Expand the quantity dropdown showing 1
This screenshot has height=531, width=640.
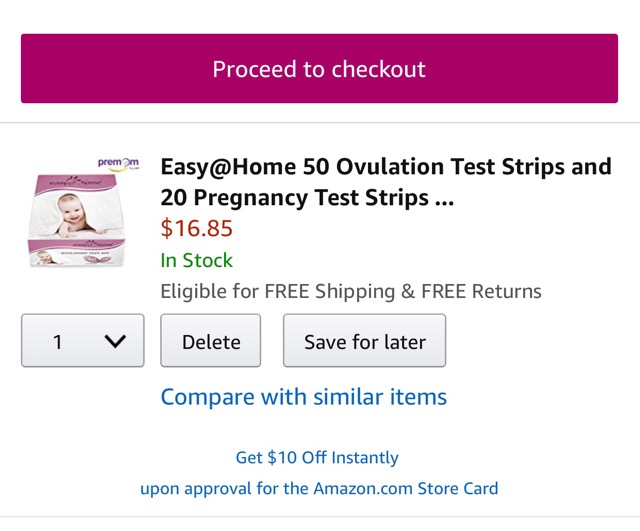83,340
